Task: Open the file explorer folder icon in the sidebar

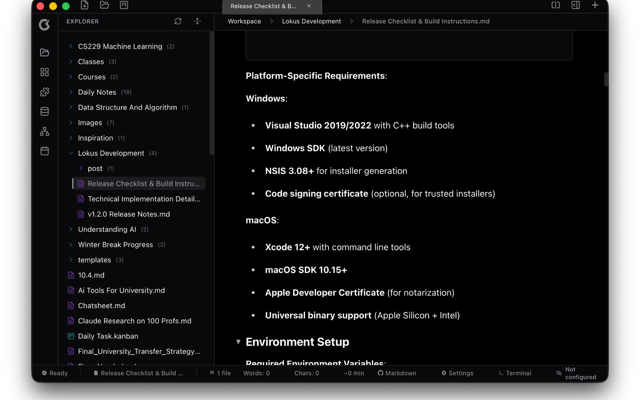Action: click(44, 52)
